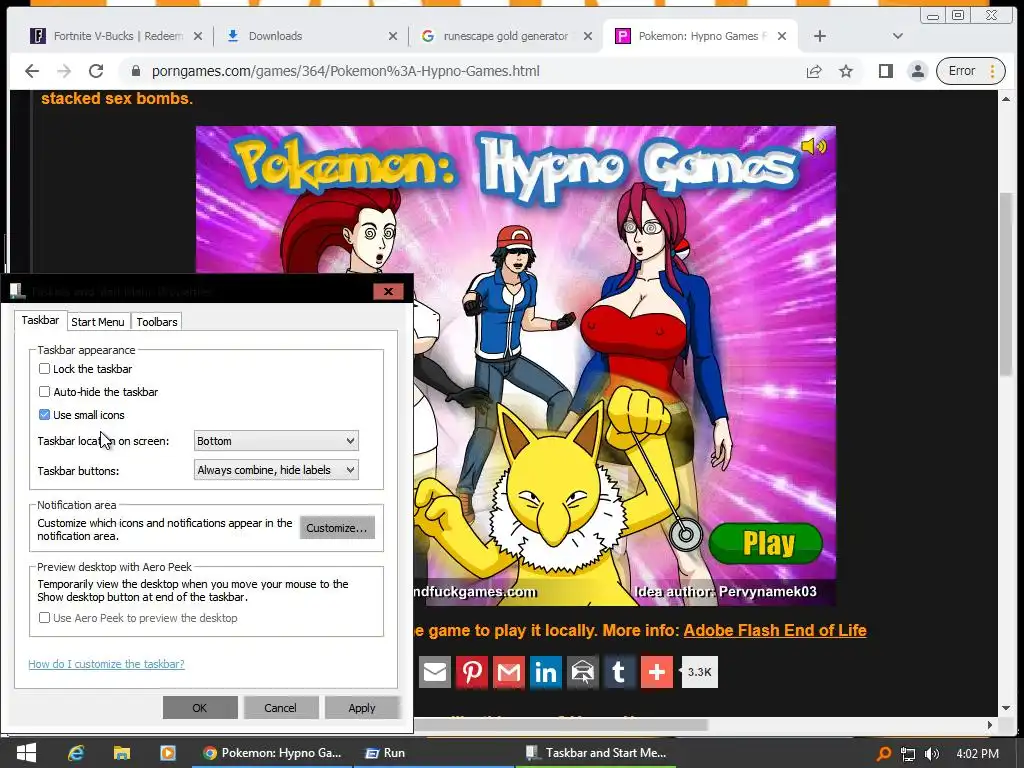Share via the grey email envelope icon
This screenshot has height=768, width=1024.
(x=435, y=672)
